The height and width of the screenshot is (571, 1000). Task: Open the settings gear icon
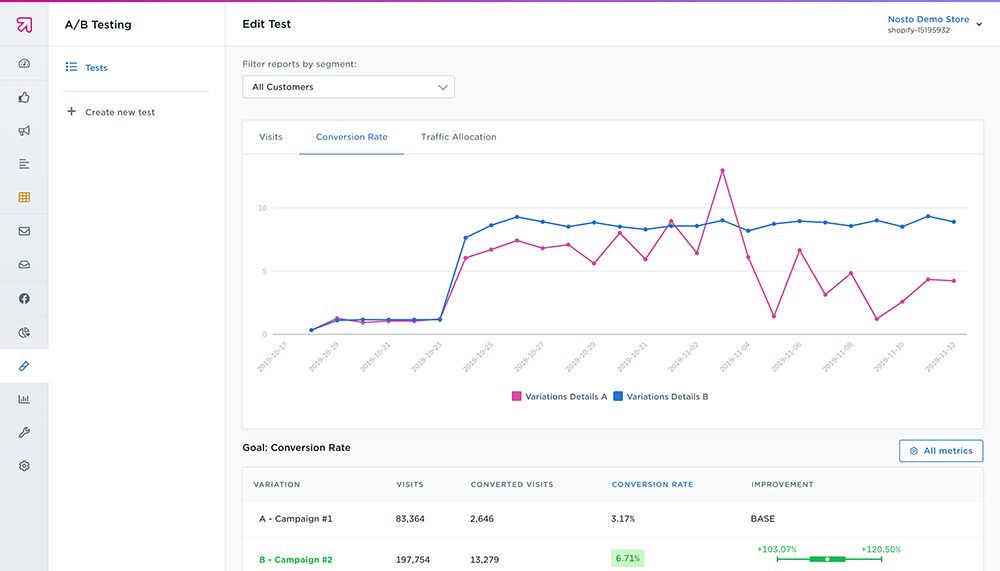24,466
